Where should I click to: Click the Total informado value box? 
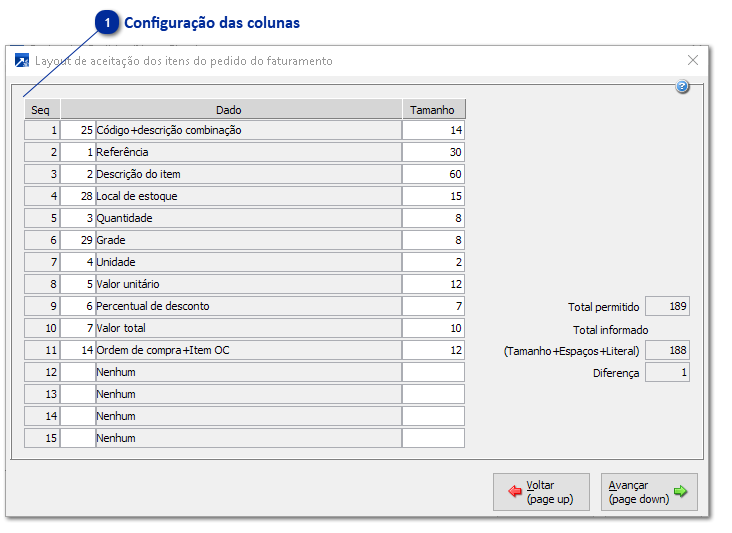(x=667, y=351)
